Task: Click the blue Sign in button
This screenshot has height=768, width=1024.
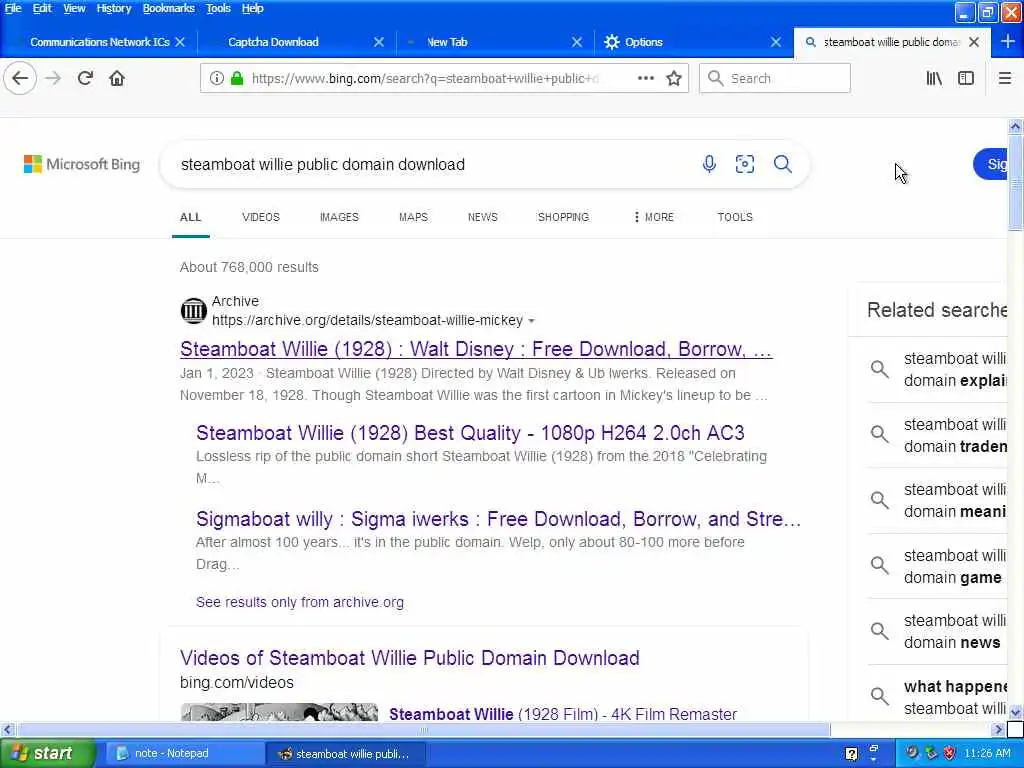Action: click(990, 164)
